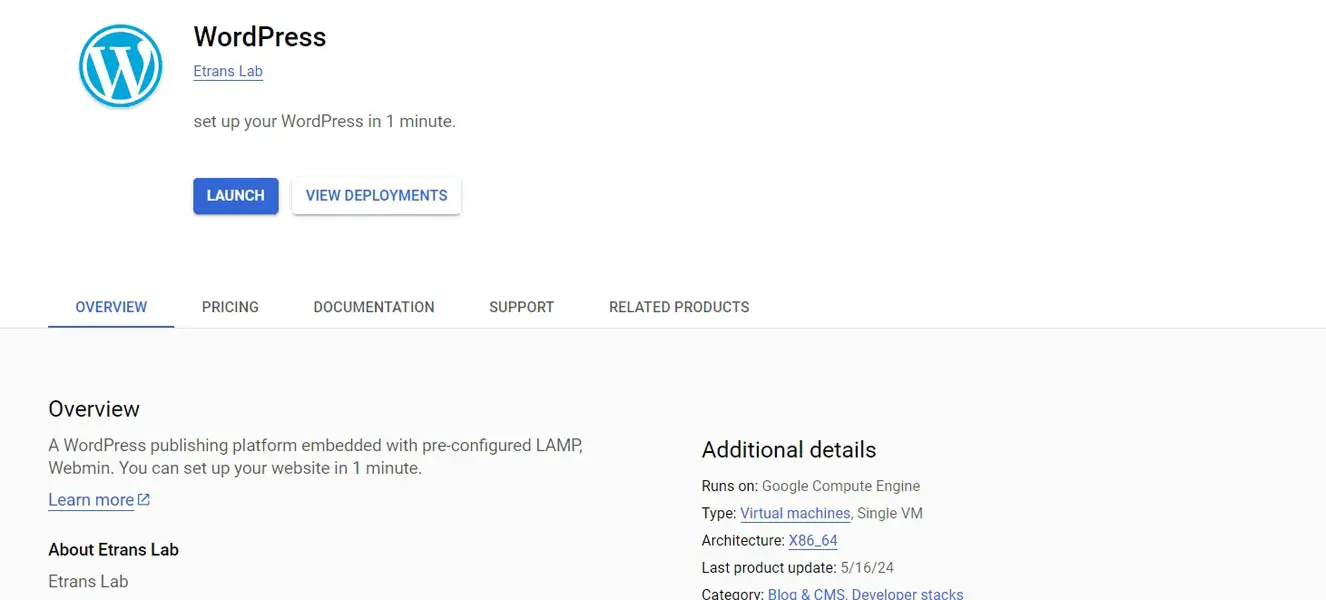
Task: Open the Developer stacks category link
Action: pos(908,594)
